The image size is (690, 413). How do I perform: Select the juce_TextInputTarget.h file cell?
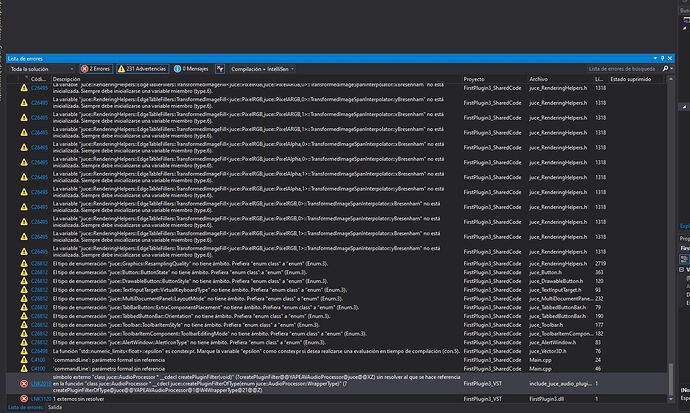555,290
